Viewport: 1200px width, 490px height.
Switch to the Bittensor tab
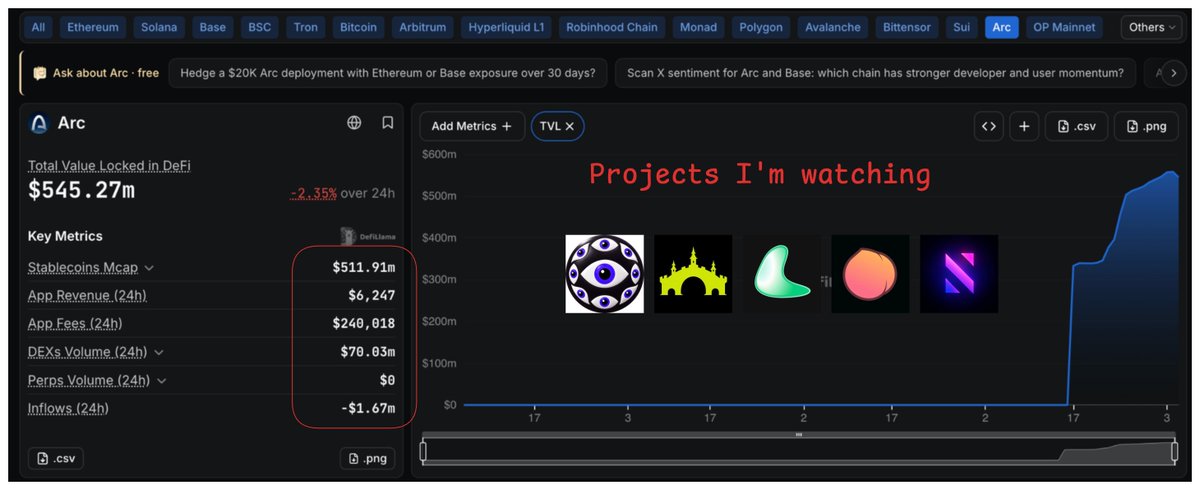point(907,27)
